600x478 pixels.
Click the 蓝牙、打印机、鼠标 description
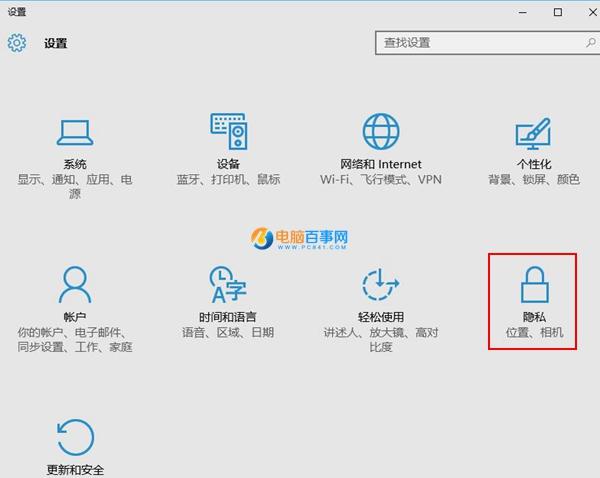228,179
